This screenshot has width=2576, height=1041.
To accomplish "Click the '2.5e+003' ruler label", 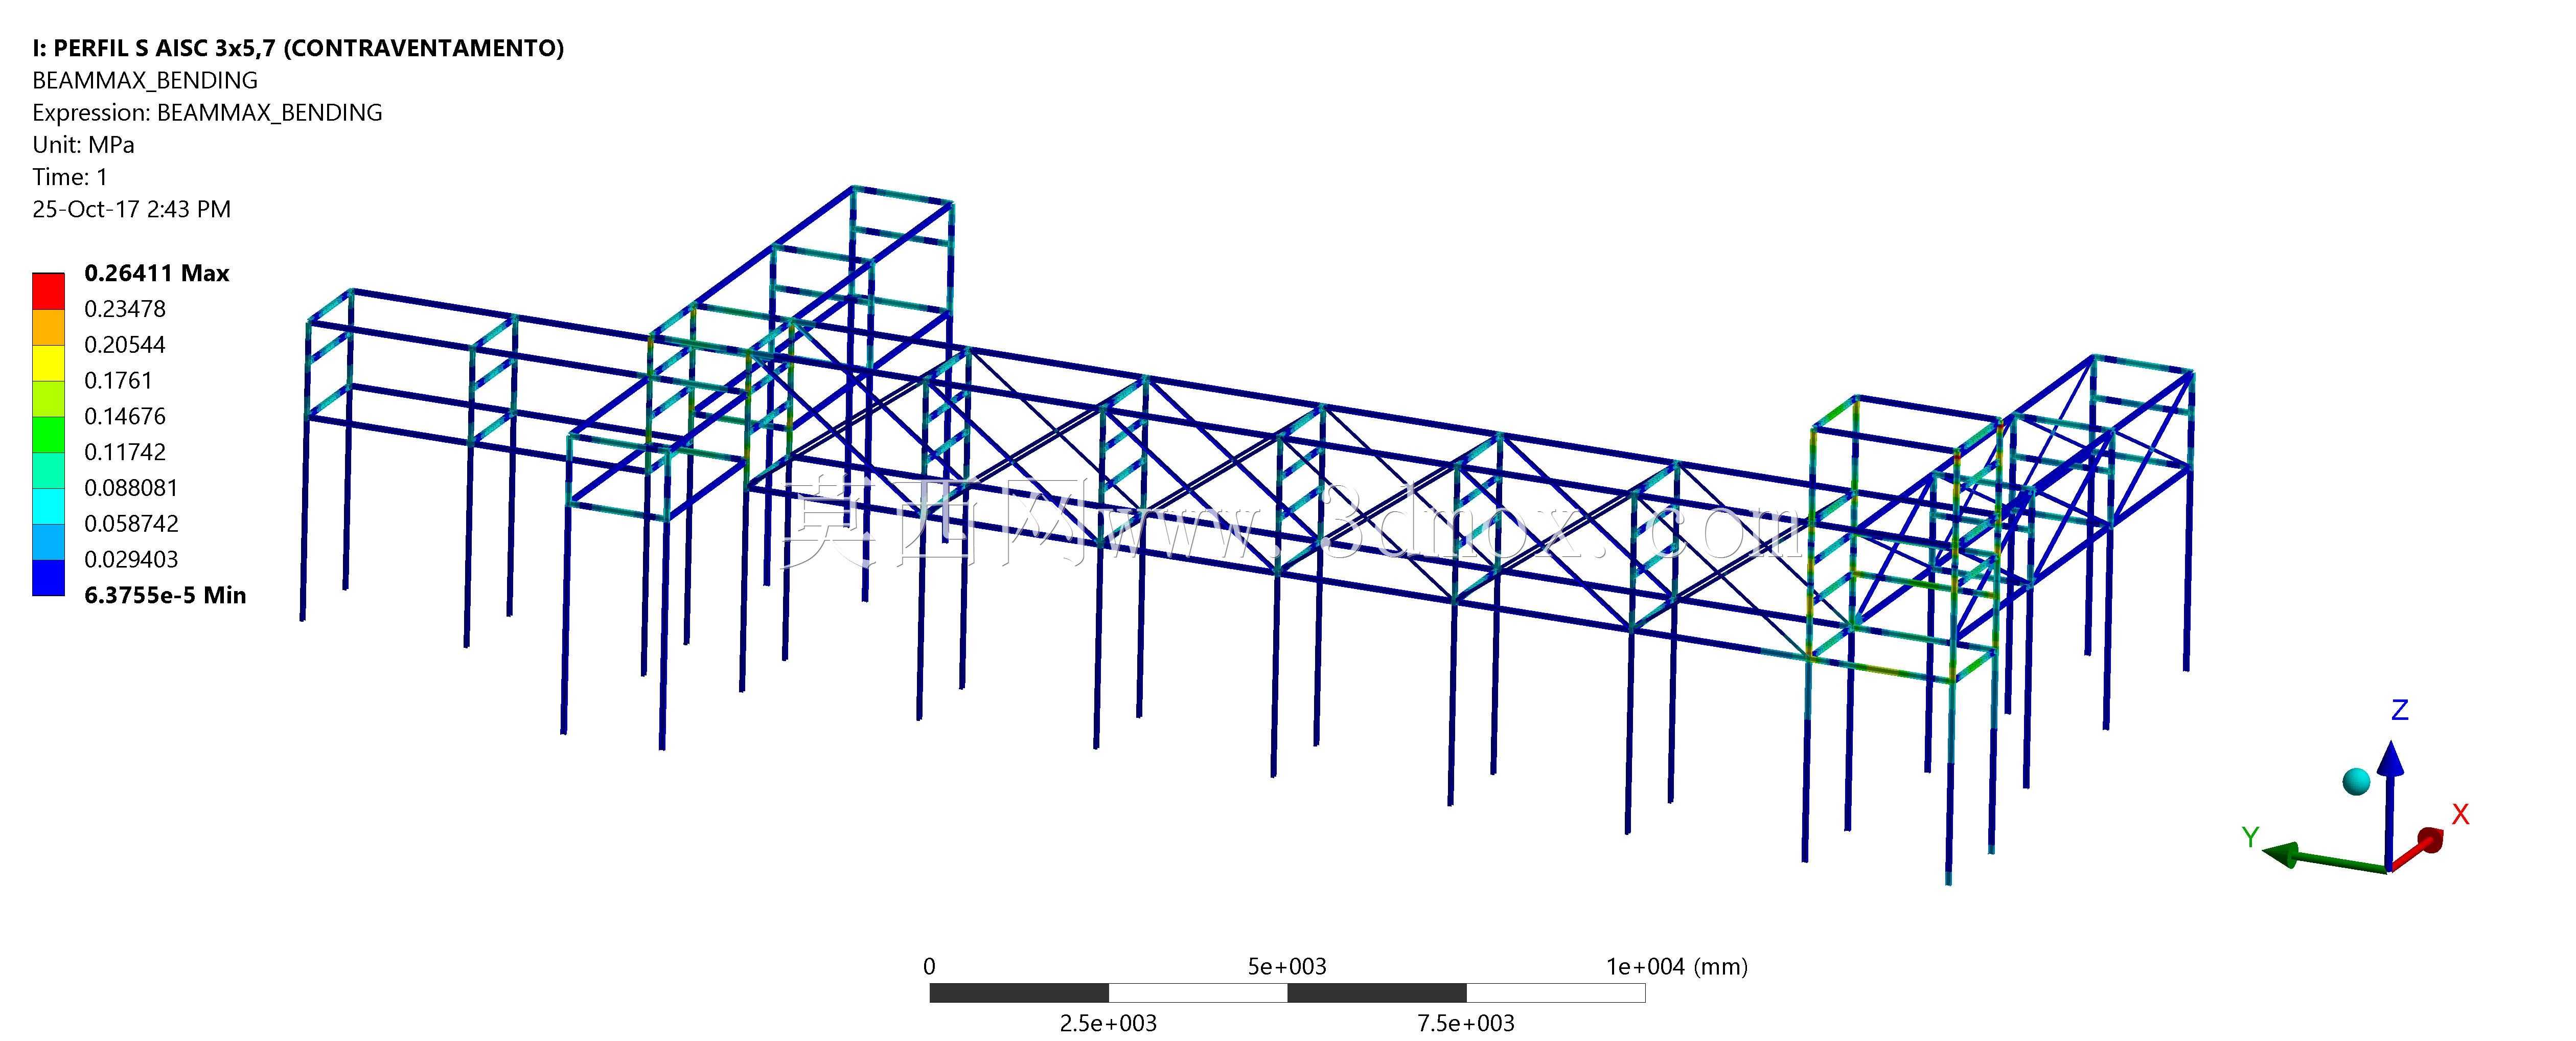I will (1108, 1023).
